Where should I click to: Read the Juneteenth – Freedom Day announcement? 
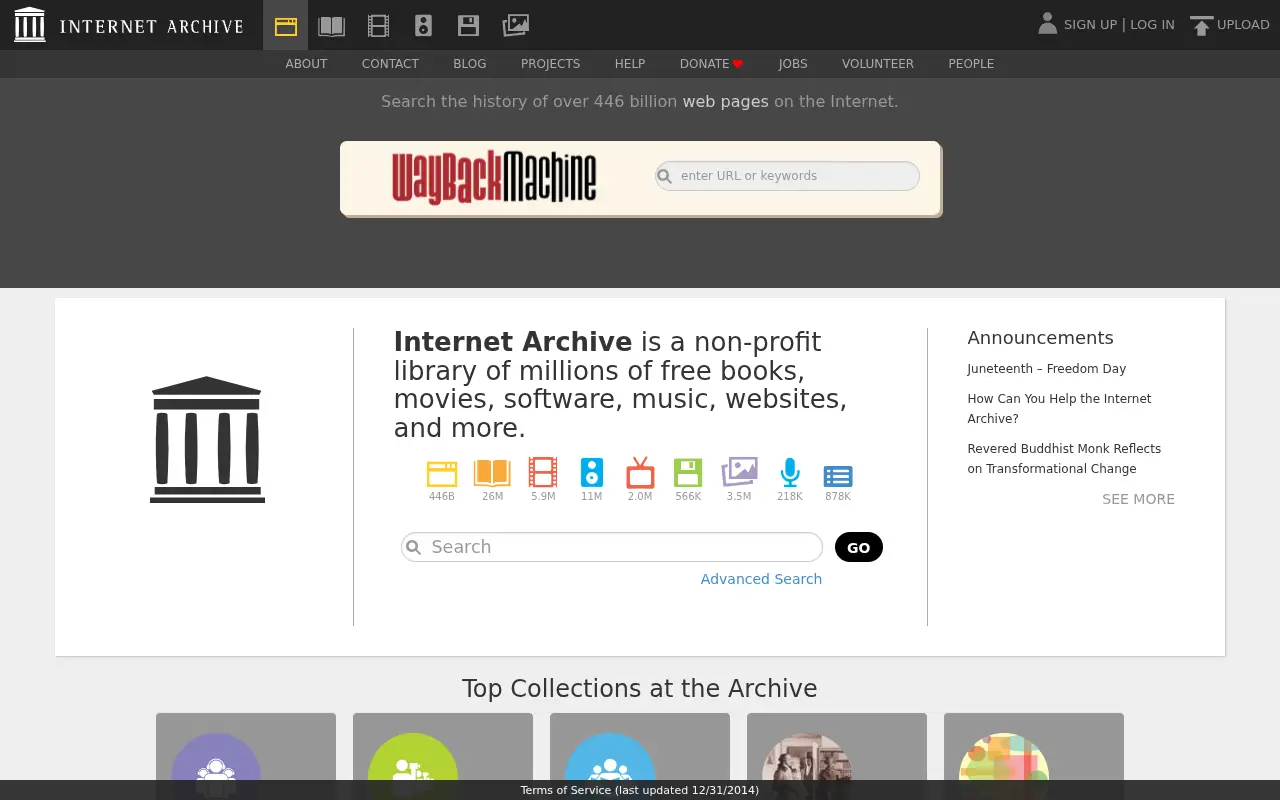point(1047,369)
